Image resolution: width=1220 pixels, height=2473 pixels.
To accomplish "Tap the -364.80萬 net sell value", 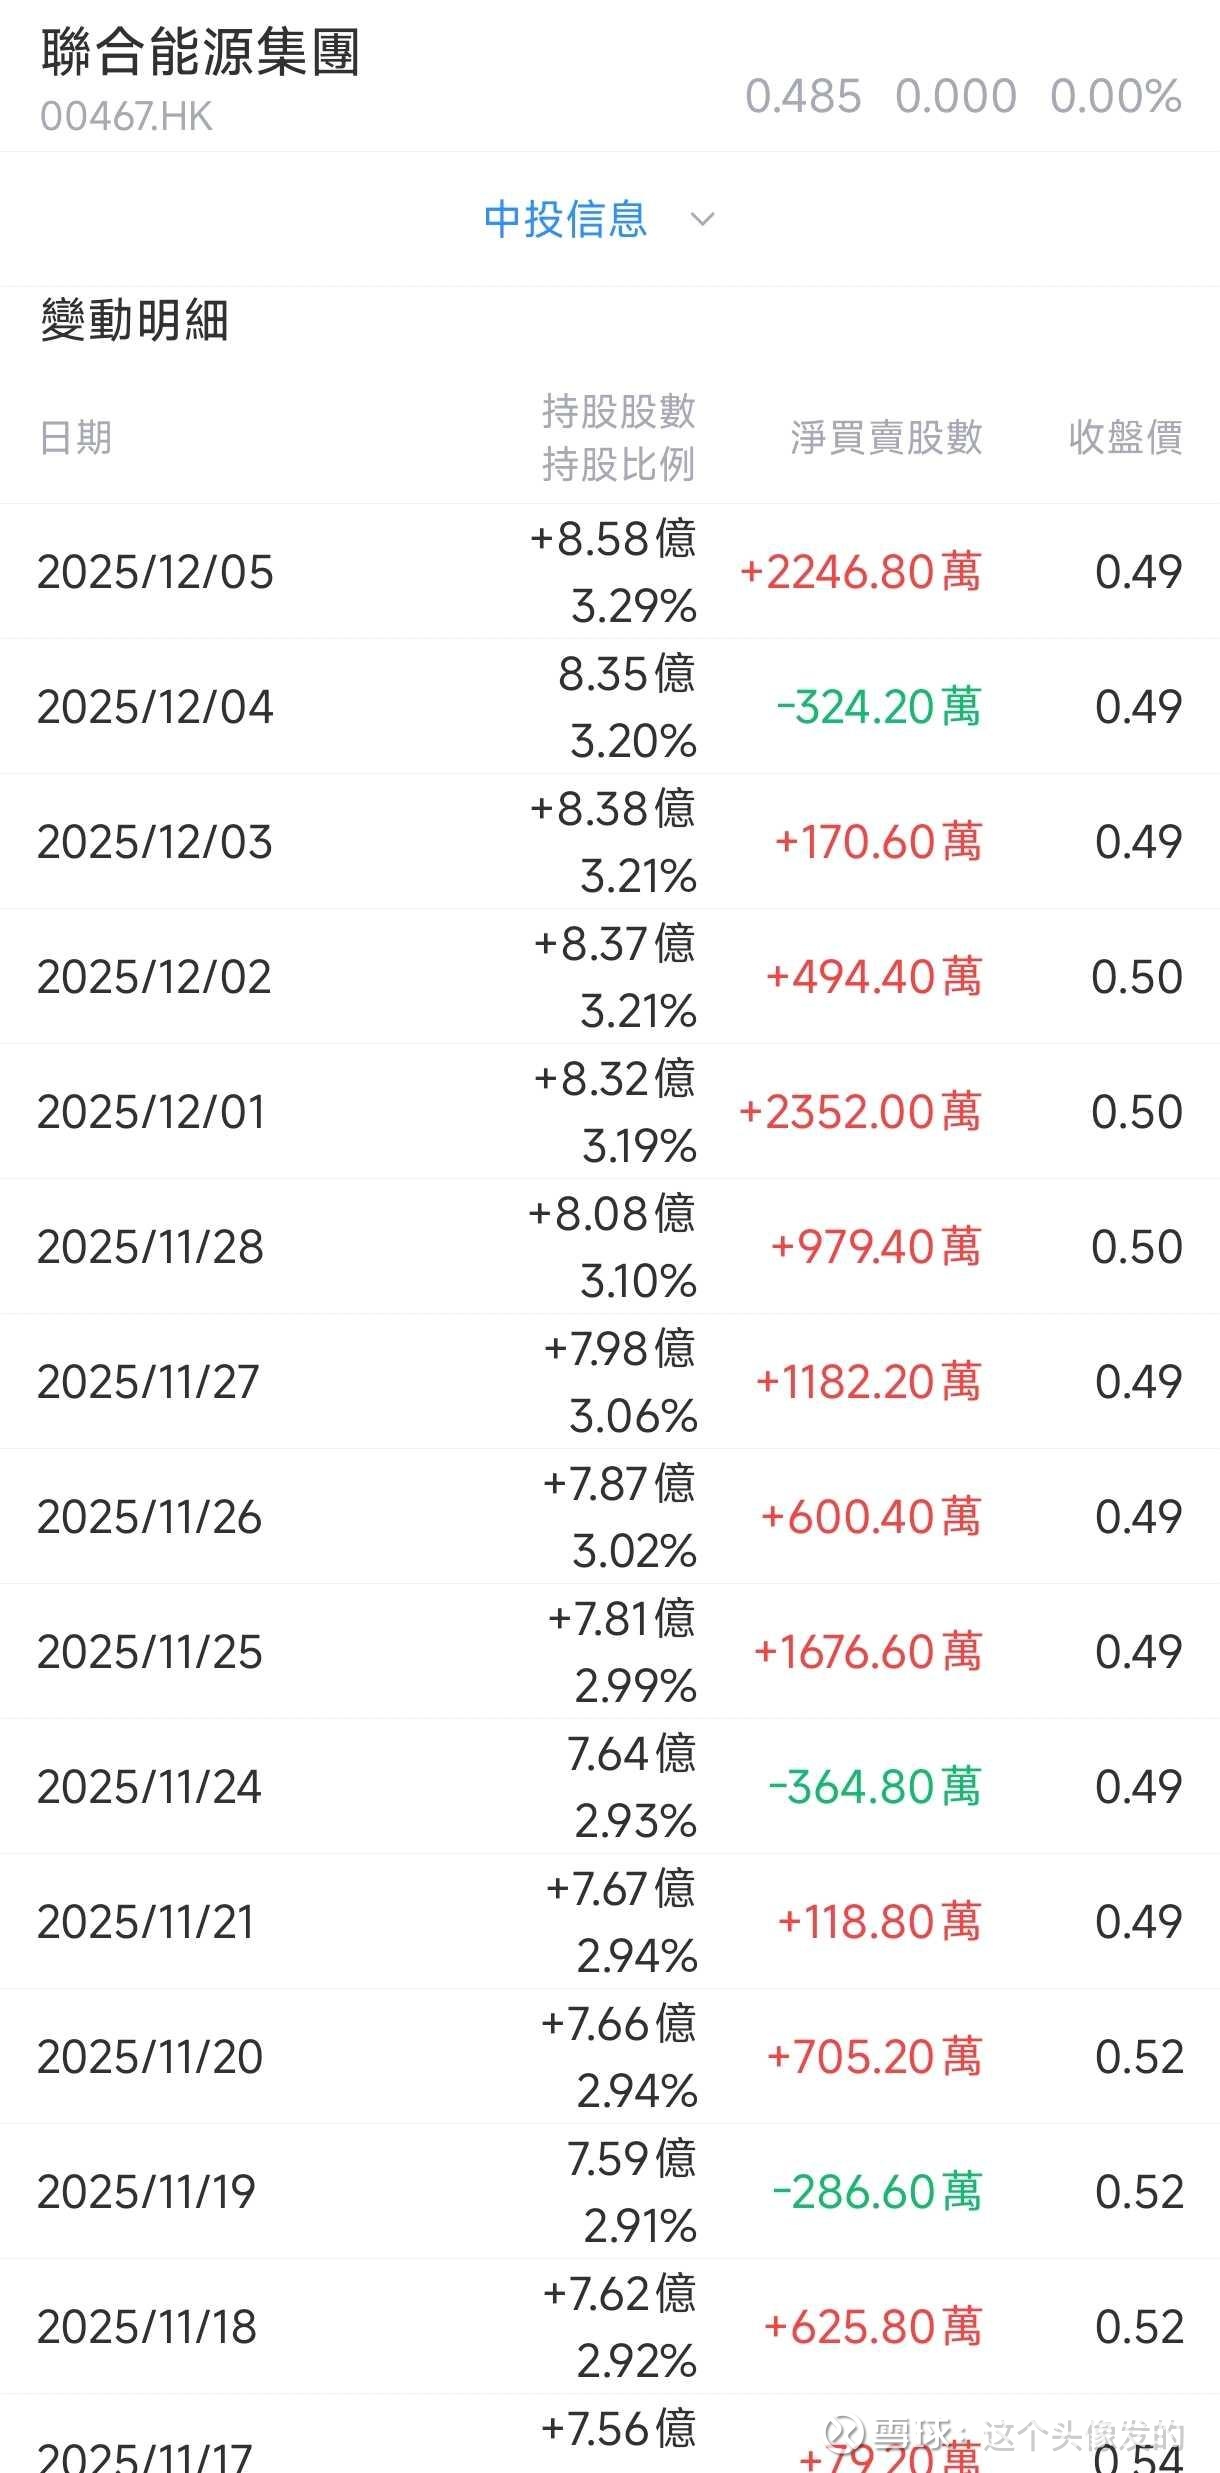I will [x=875, y=1787].
